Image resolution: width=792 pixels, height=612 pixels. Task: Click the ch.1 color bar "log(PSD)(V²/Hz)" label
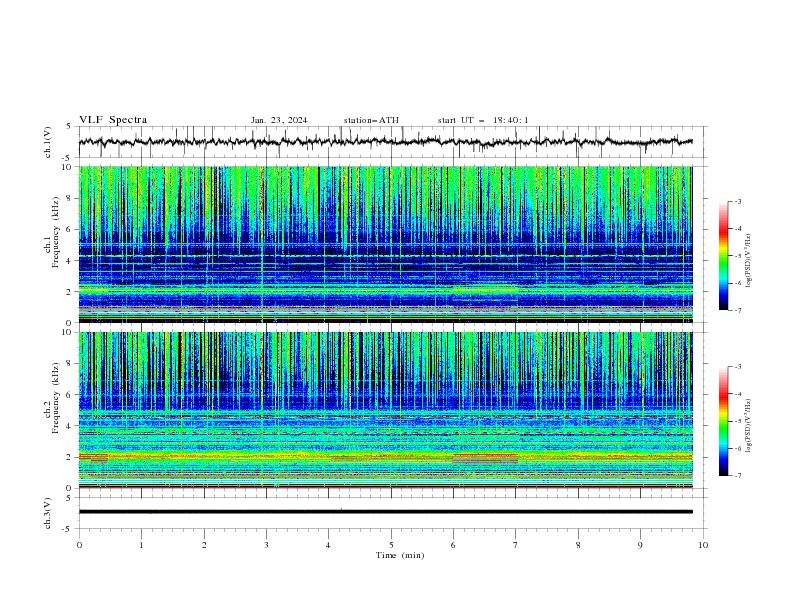(748, 261)
